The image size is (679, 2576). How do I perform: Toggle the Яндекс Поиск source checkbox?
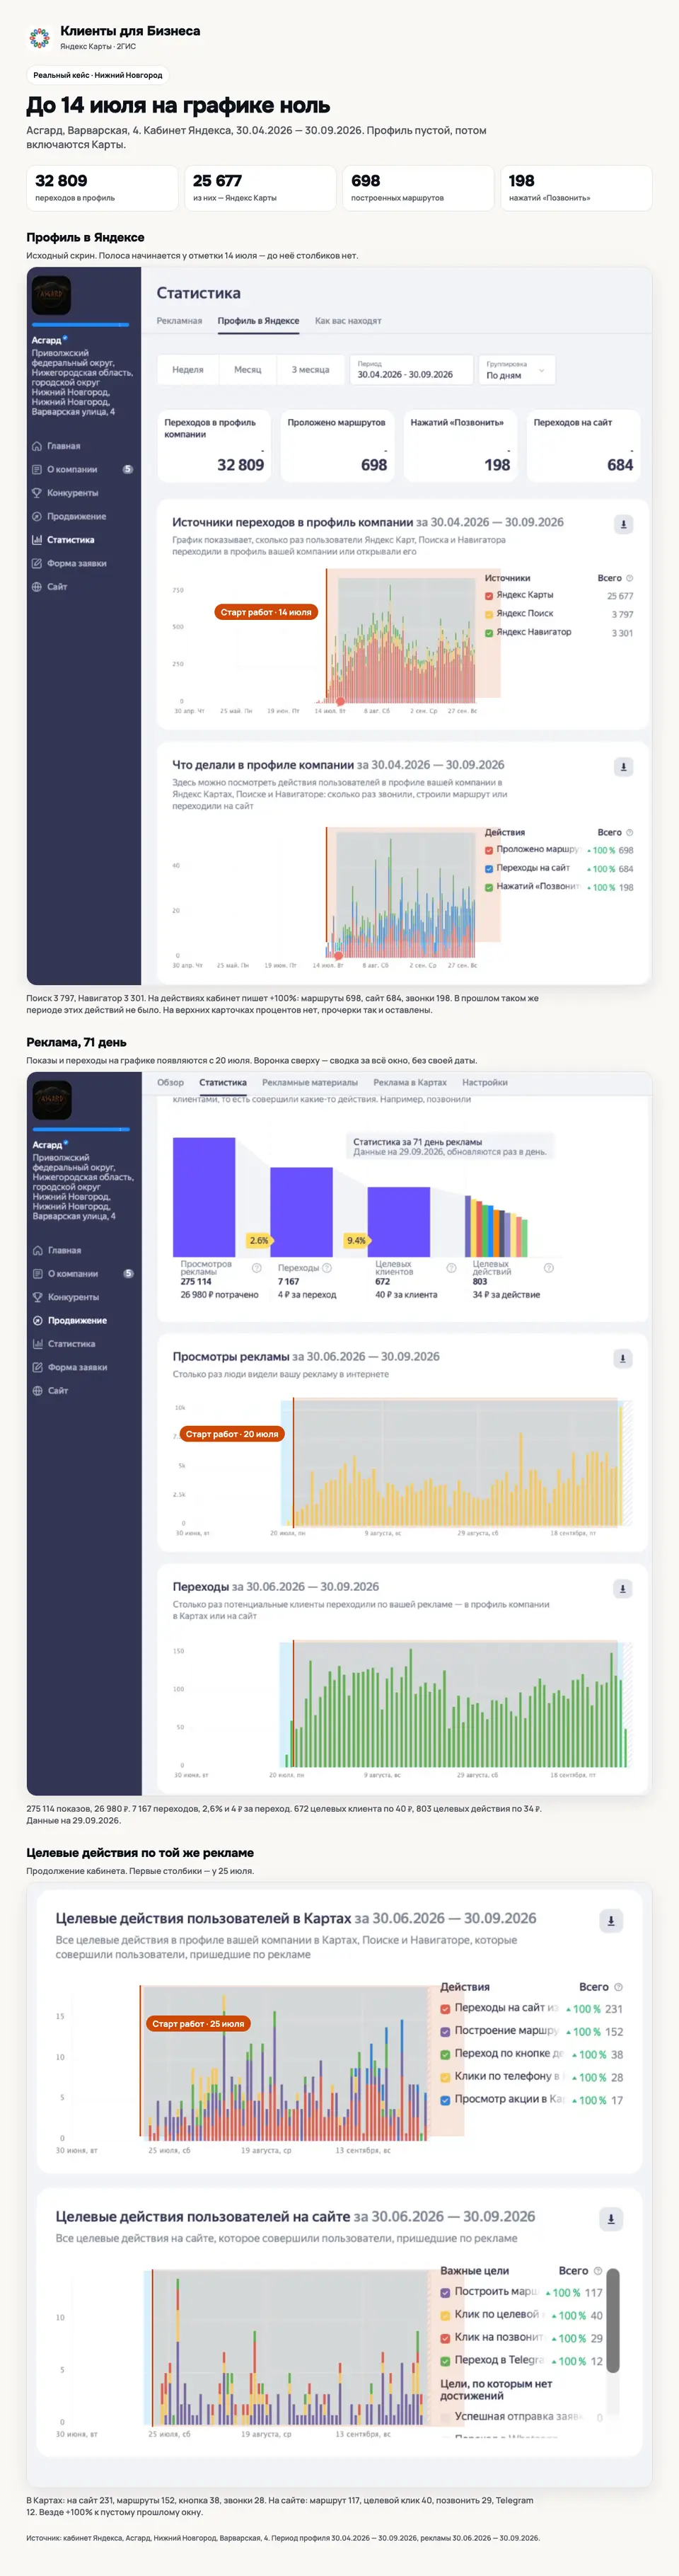coord(489,614)
